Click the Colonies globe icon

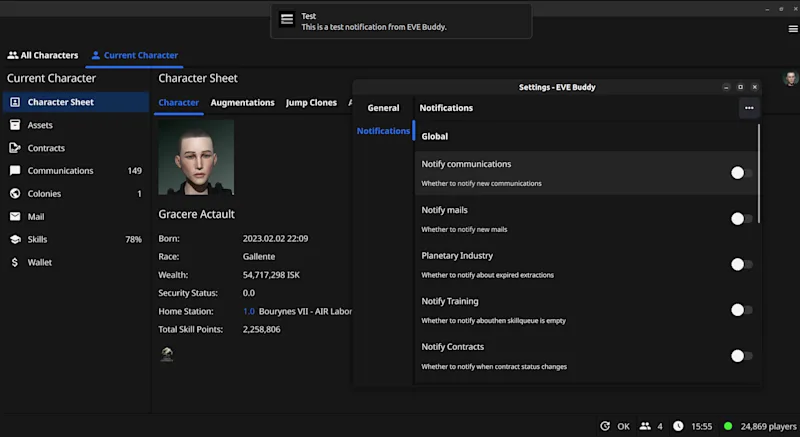pos(15,193)
